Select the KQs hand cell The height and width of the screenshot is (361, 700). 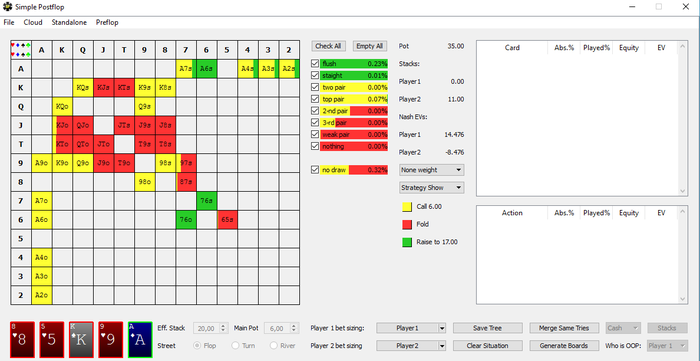click(83, 88)
